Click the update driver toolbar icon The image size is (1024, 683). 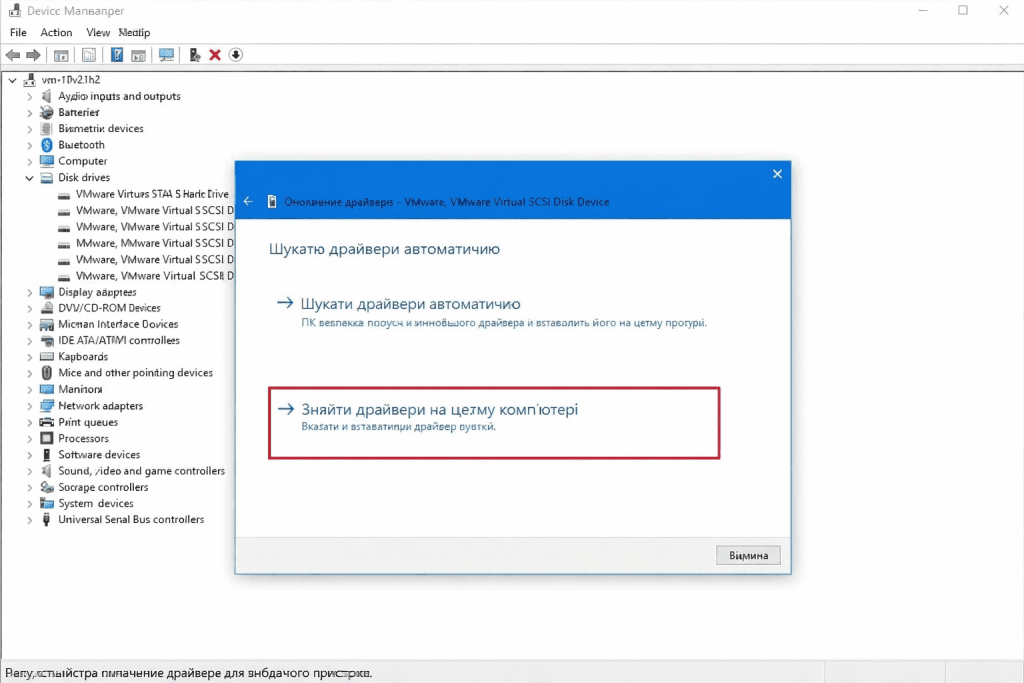tap(195, 55)
